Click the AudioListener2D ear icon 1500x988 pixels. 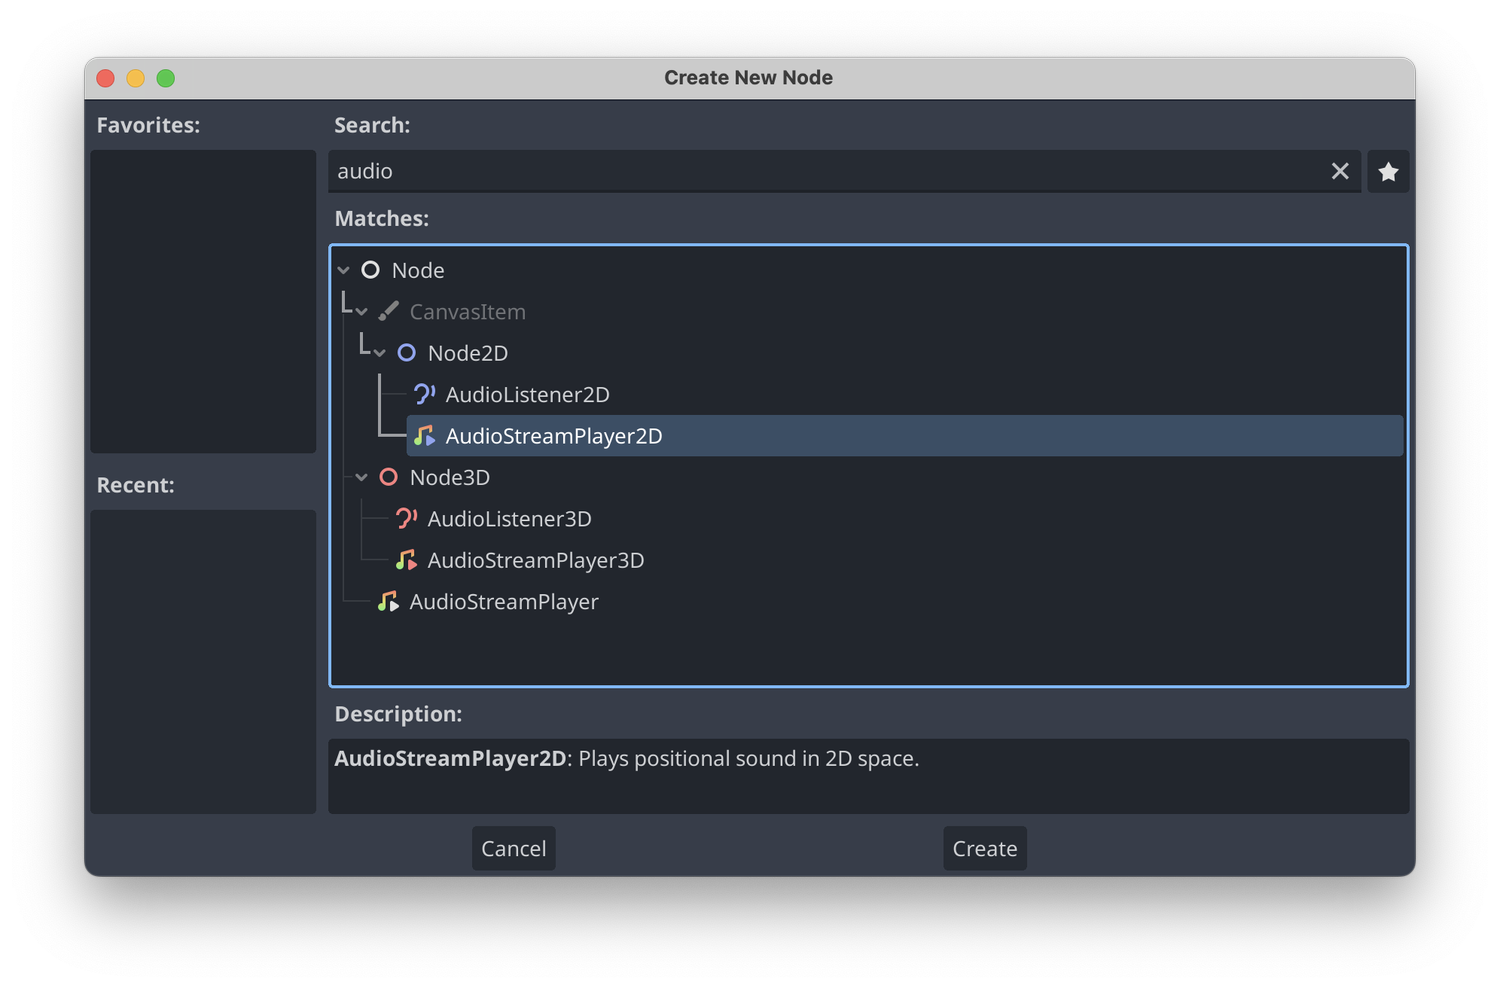(423, 393)
